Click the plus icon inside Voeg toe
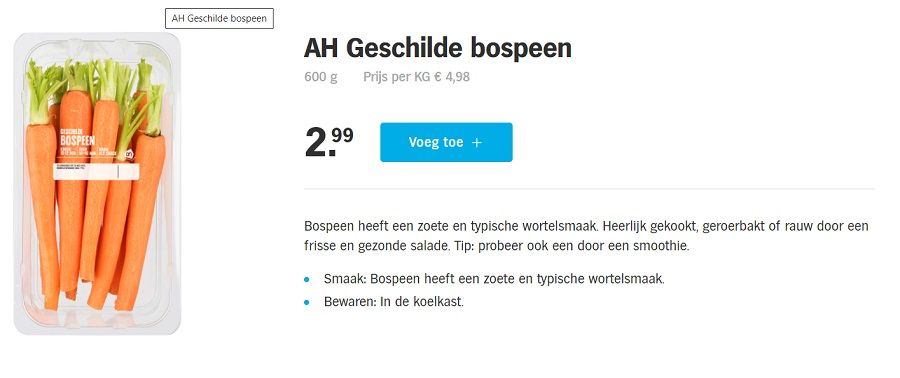 point(476,143)
